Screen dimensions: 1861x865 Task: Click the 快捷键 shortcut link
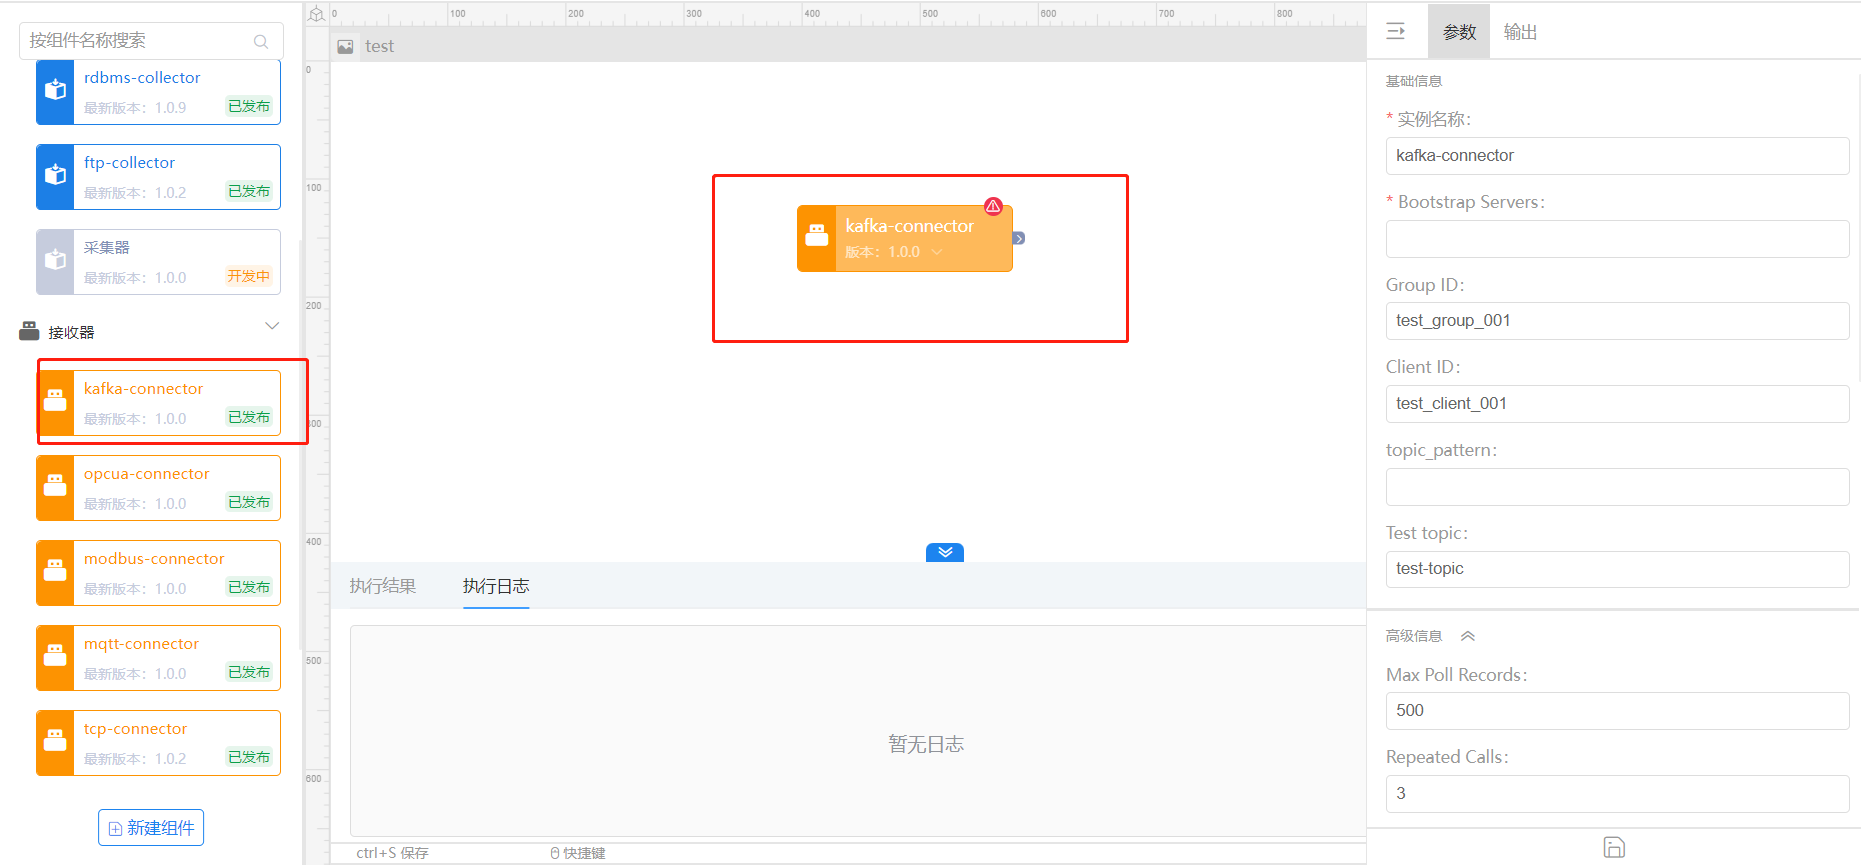(x=578, y=853)
